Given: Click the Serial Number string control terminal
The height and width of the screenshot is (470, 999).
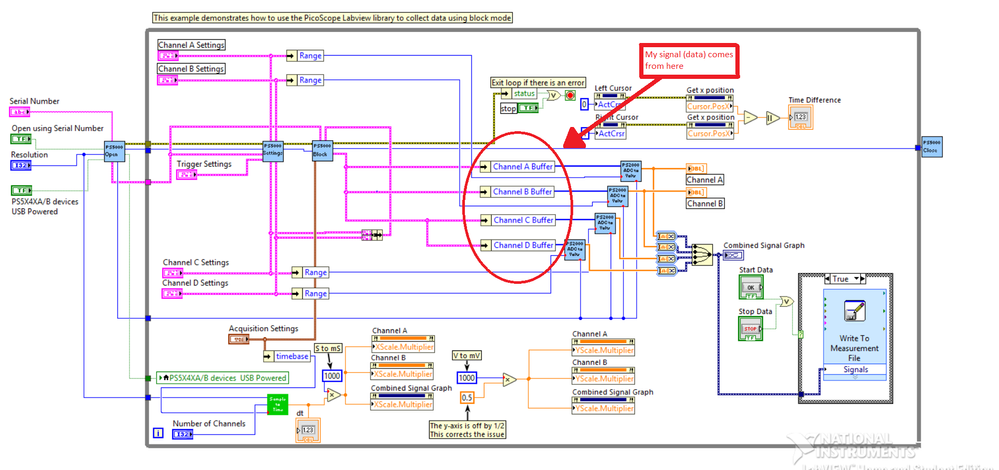Looking at the screenshot, I should [x=20, y=112].
